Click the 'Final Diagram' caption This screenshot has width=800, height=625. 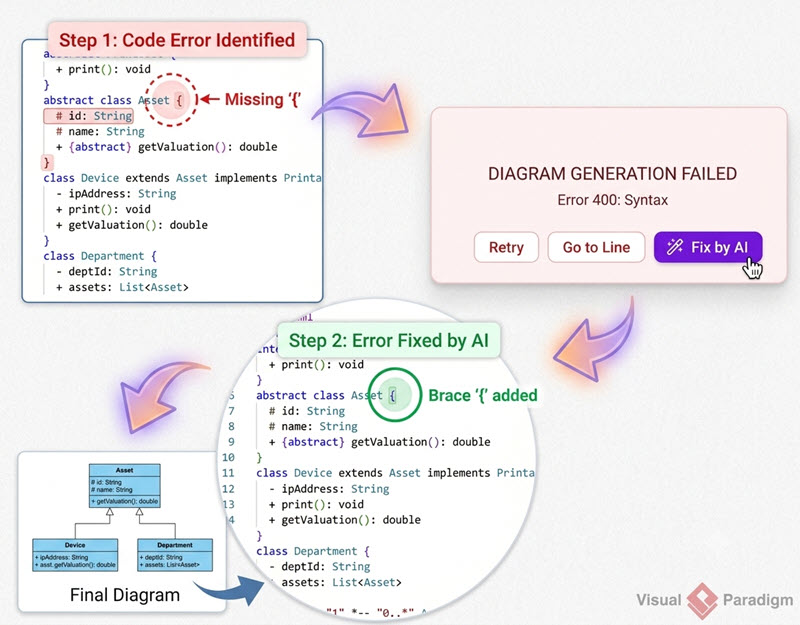pos(124,595)
